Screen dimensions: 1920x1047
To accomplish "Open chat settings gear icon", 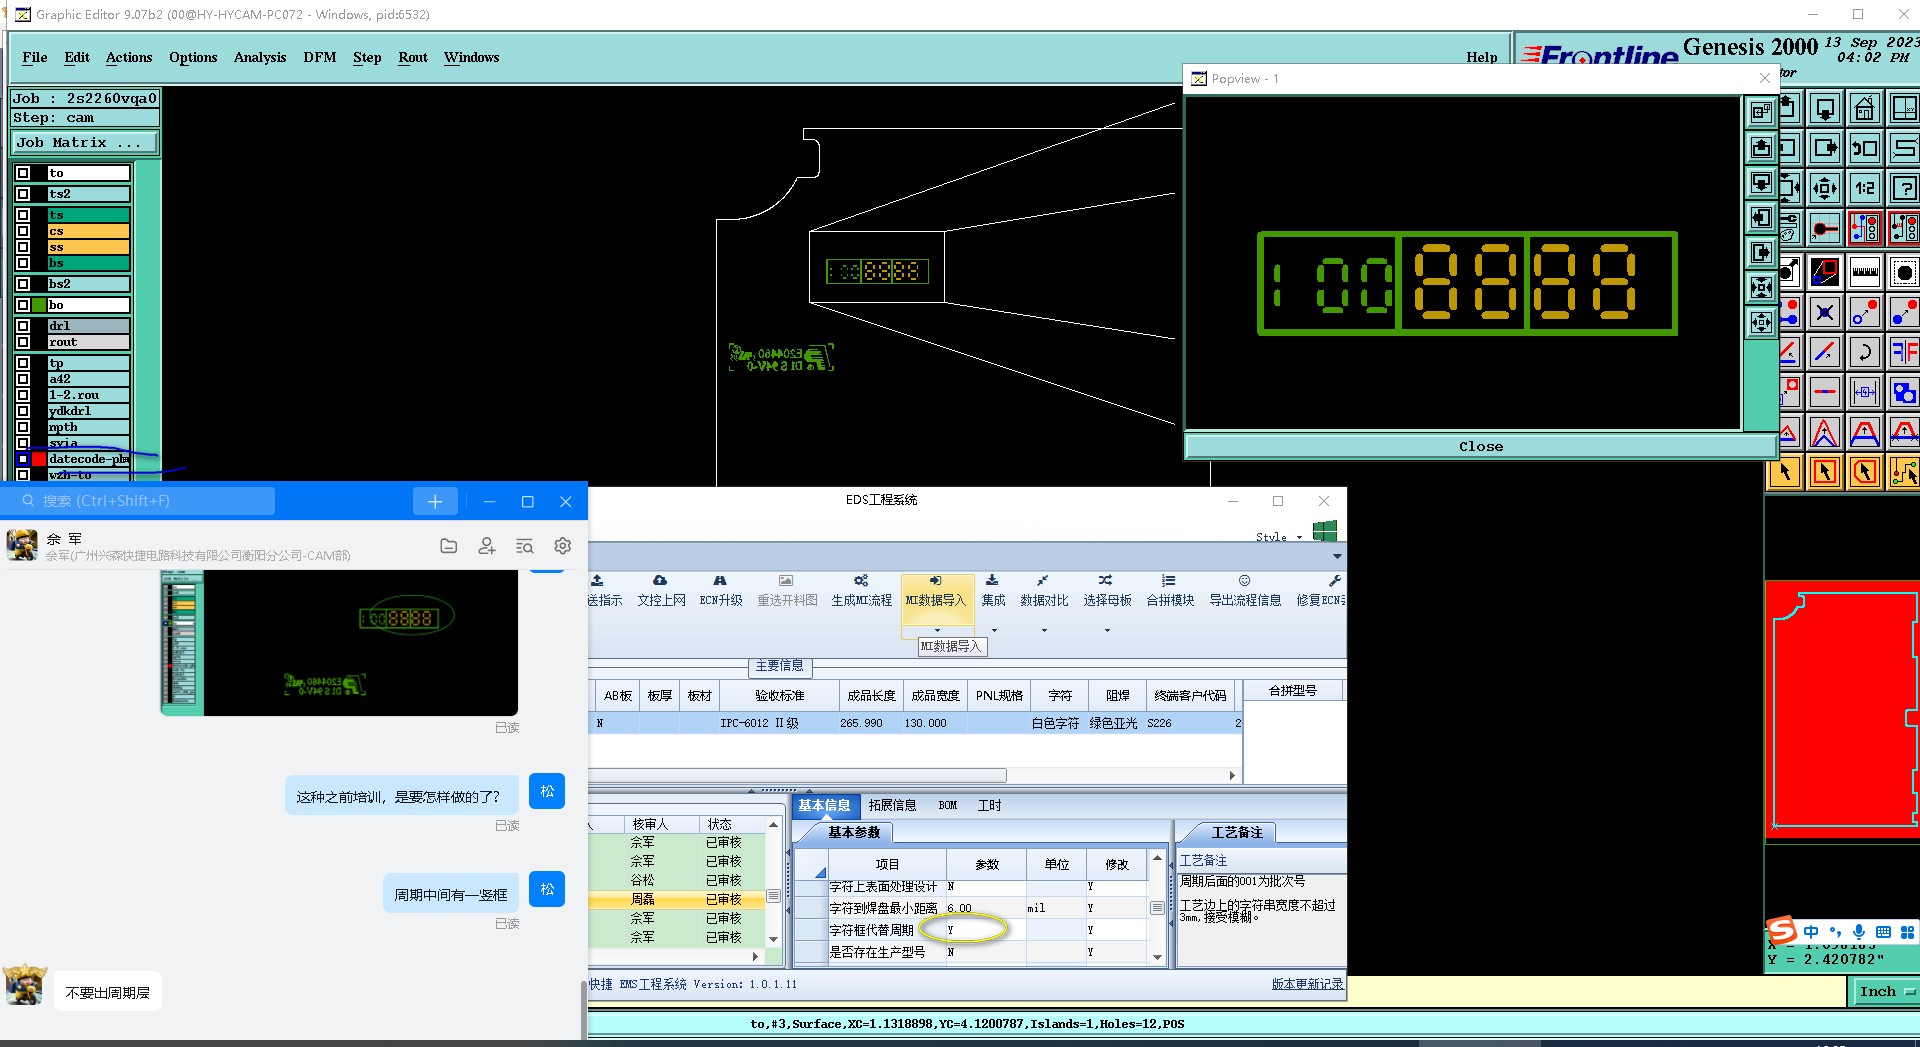I will 563,546.
